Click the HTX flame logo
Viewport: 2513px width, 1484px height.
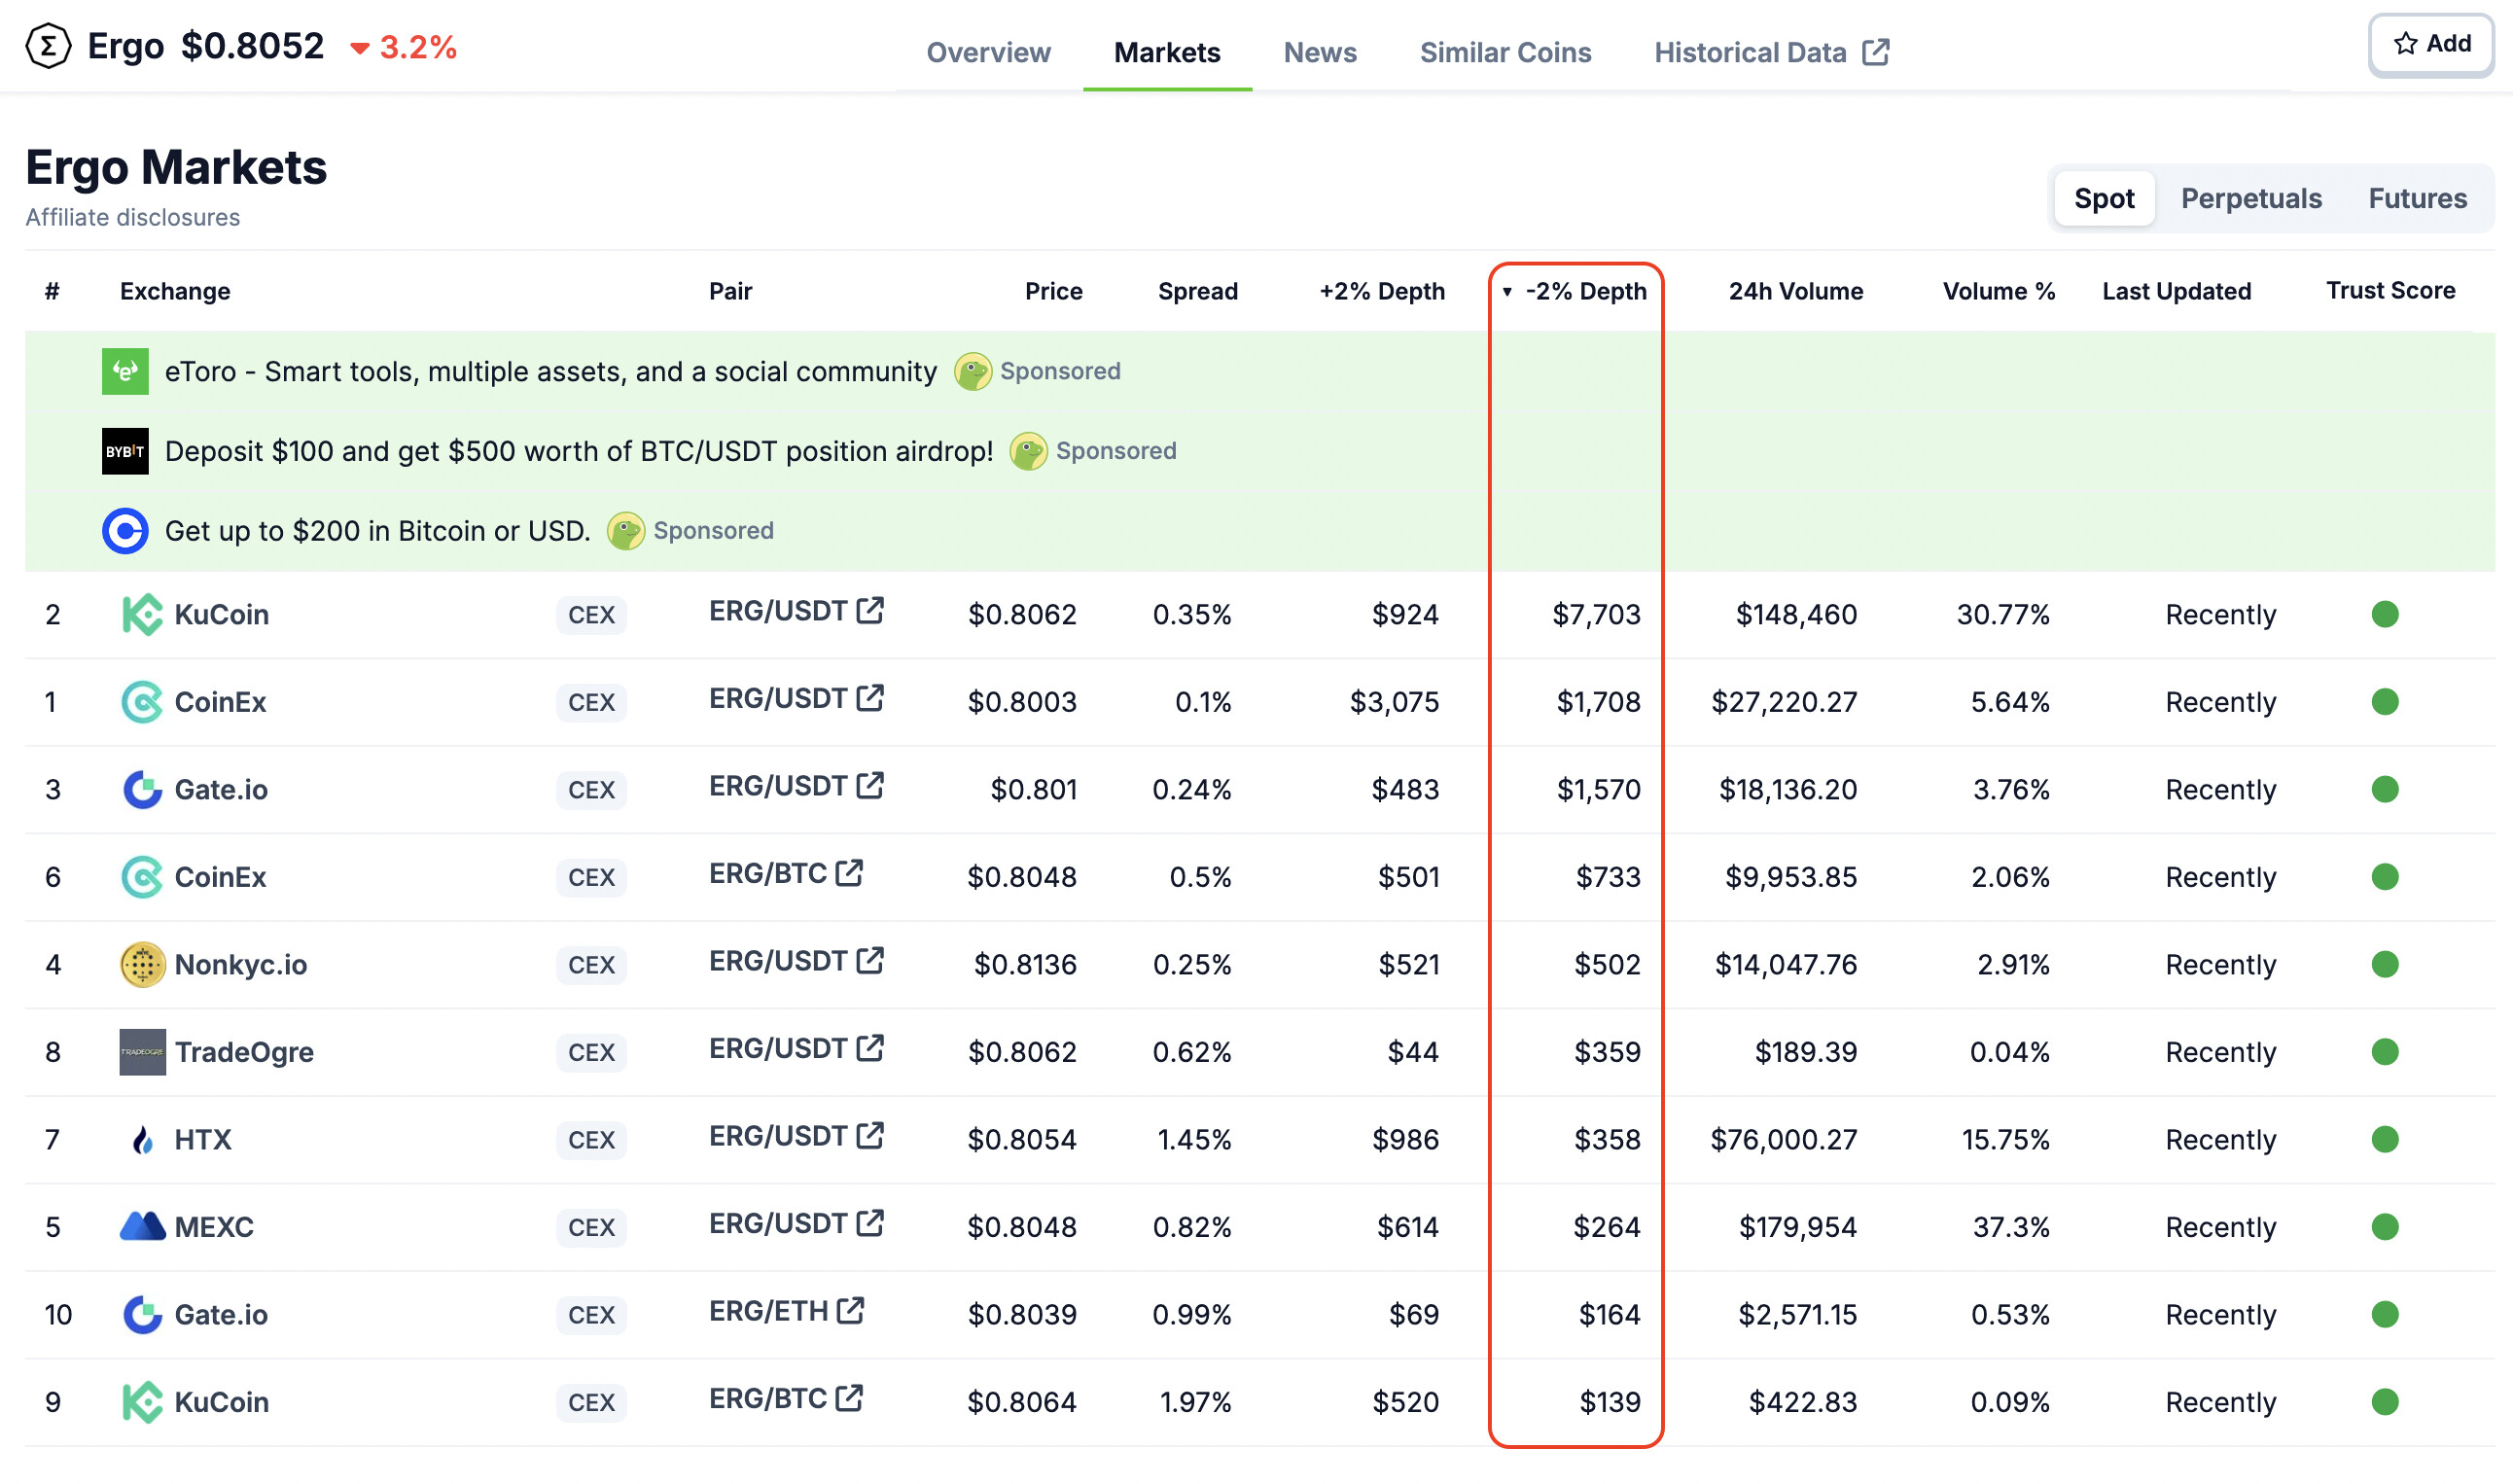coord(142,1140)
